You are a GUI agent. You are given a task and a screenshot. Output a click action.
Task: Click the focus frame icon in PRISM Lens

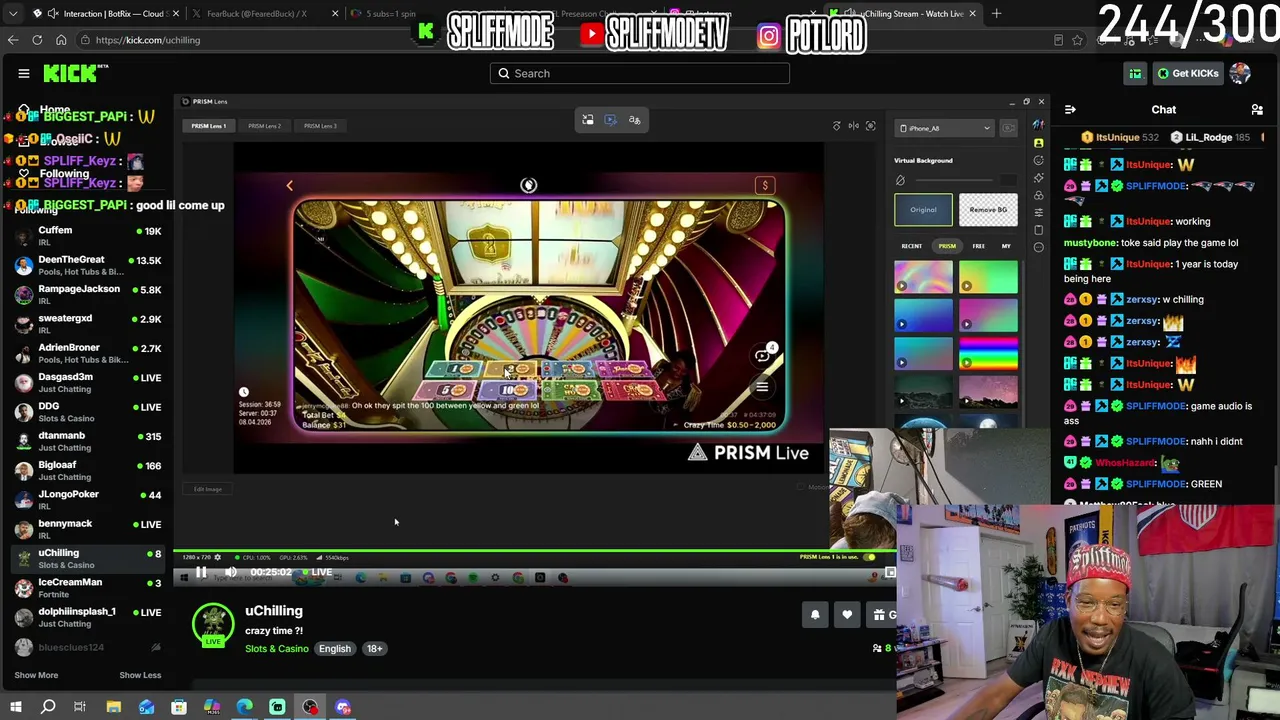[871, 126]
